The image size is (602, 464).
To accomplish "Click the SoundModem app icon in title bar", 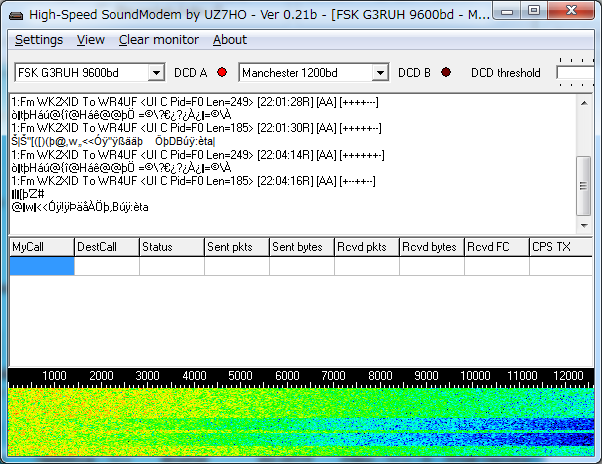I will [16, 15].
